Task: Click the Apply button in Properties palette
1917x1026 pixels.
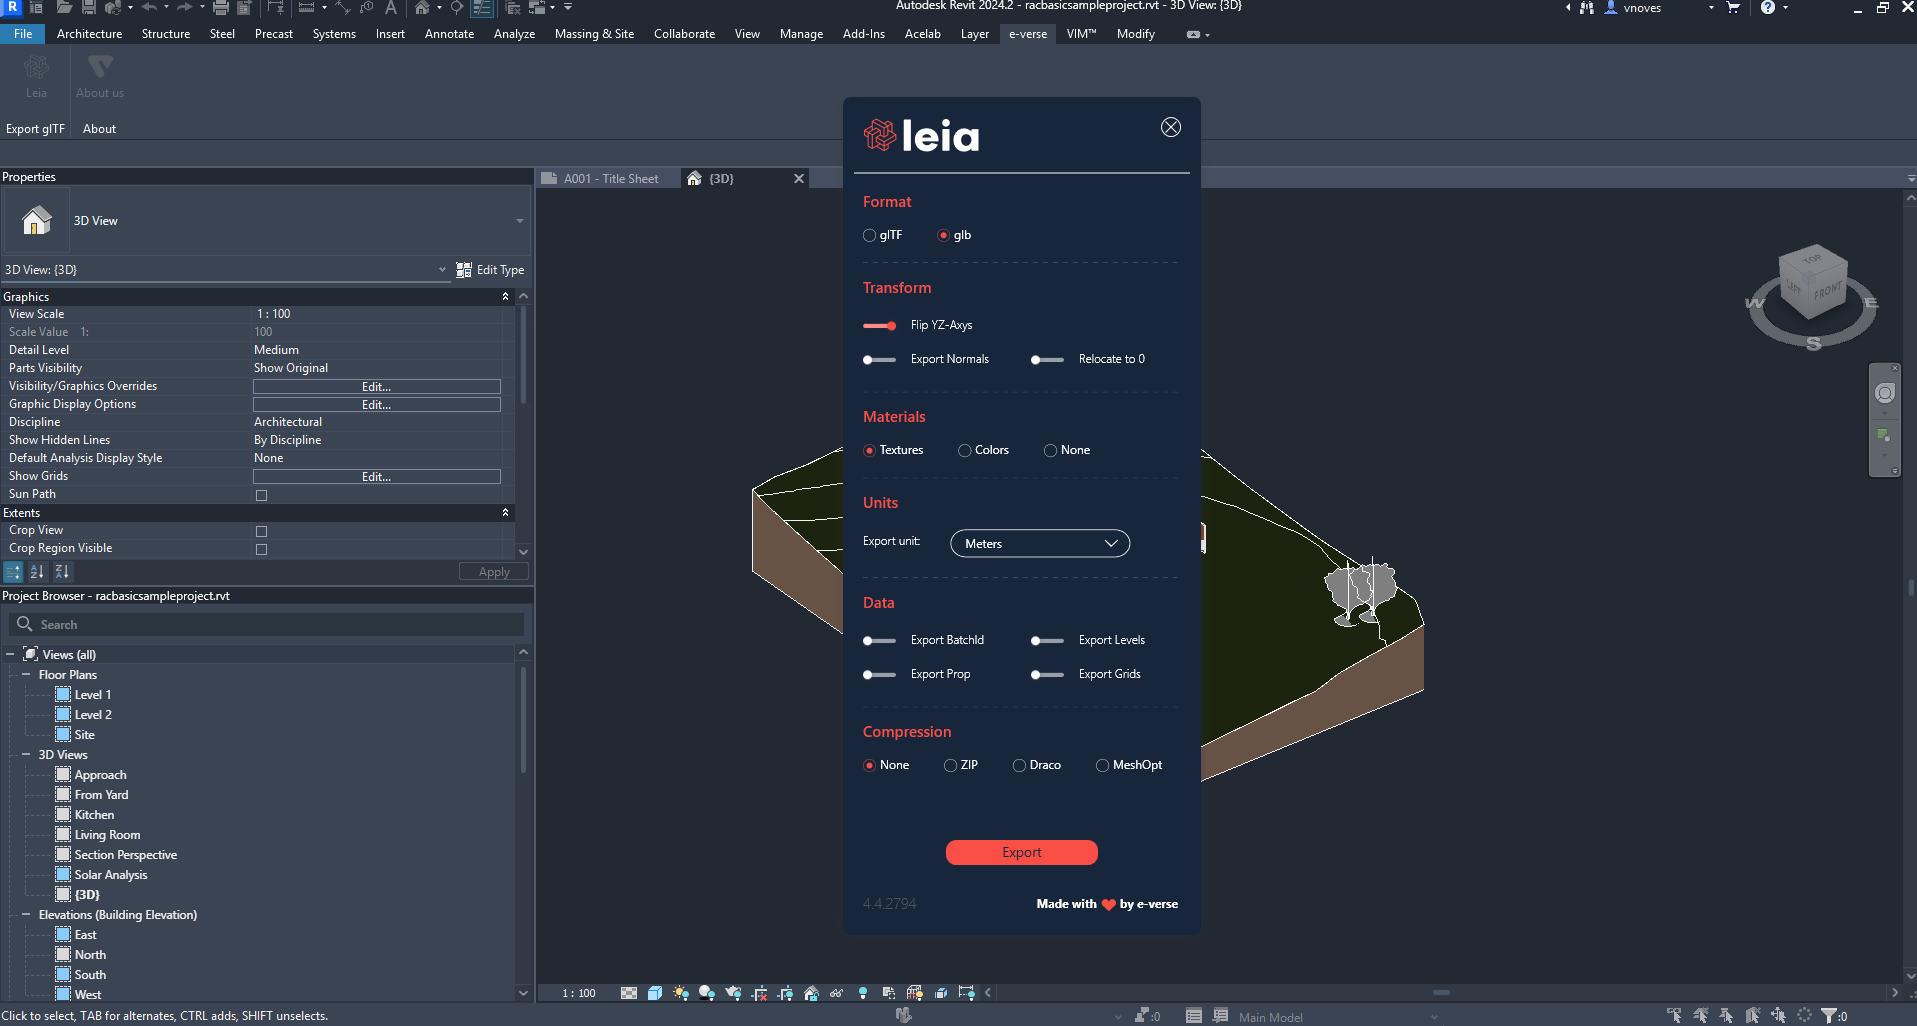Action: pyautogui.click(x=494, y=572)
